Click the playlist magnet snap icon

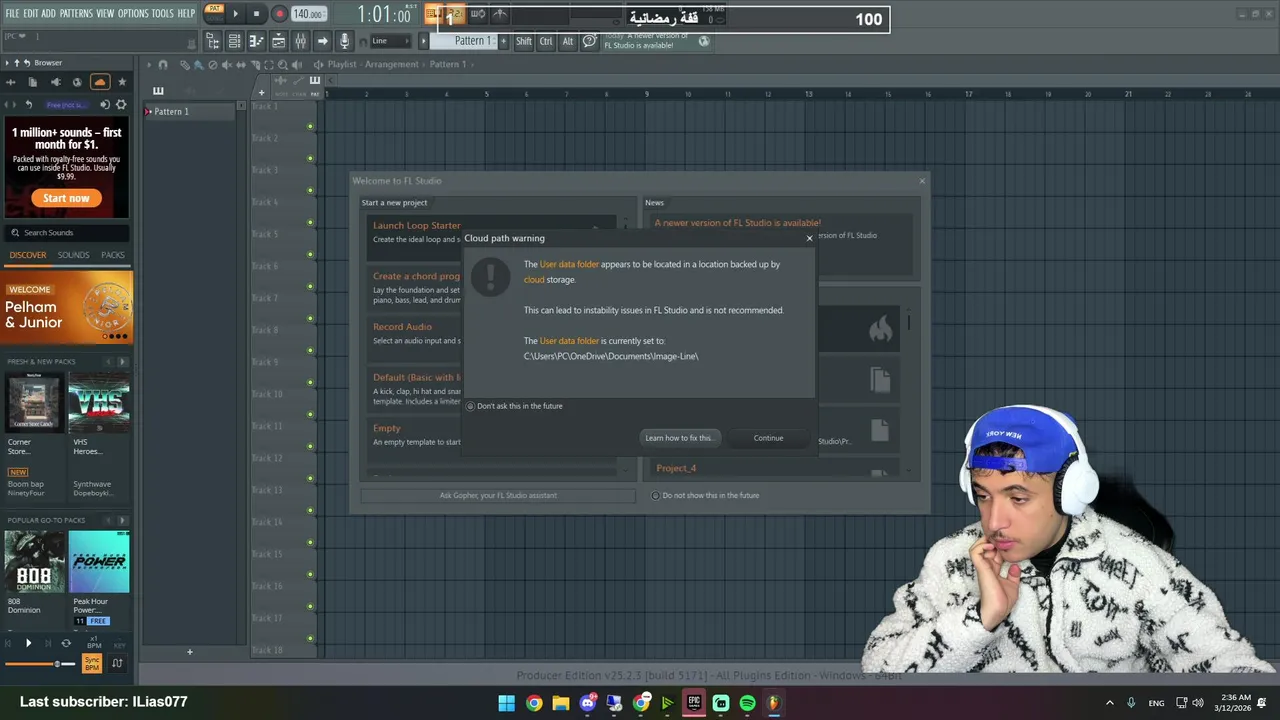163,64
